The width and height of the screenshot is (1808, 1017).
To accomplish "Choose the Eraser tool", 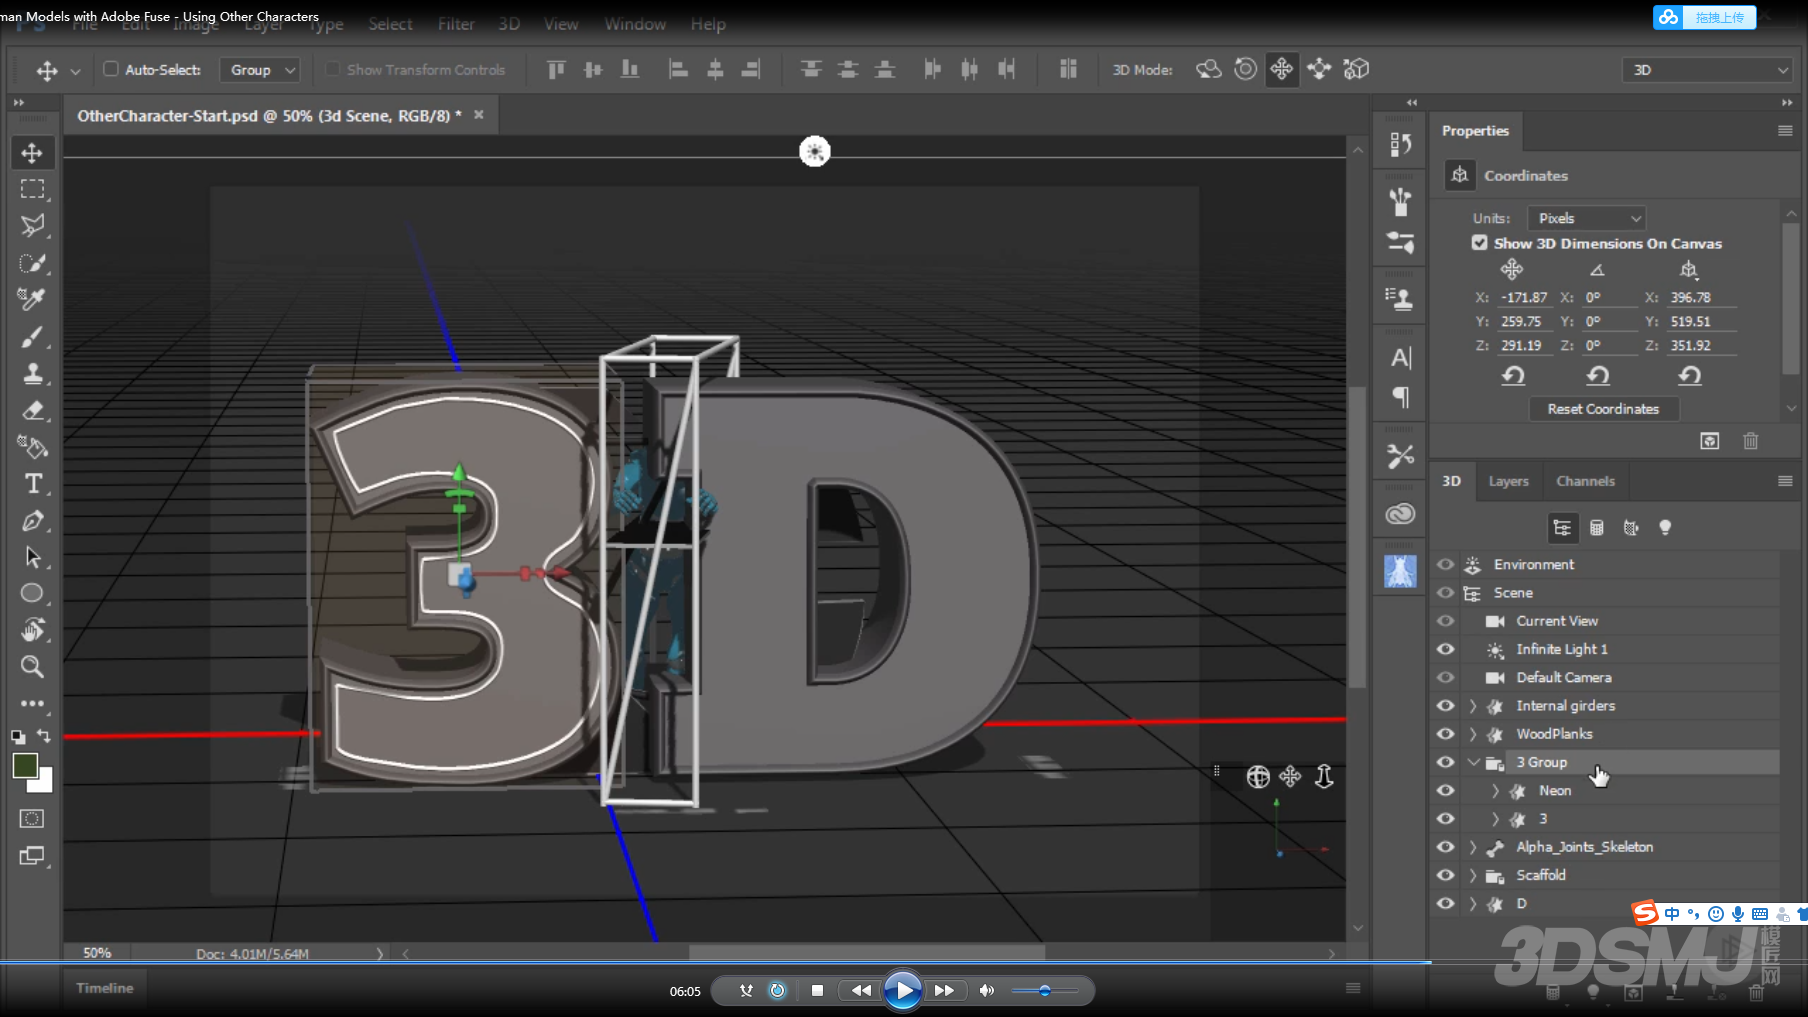I will [32, 410].
